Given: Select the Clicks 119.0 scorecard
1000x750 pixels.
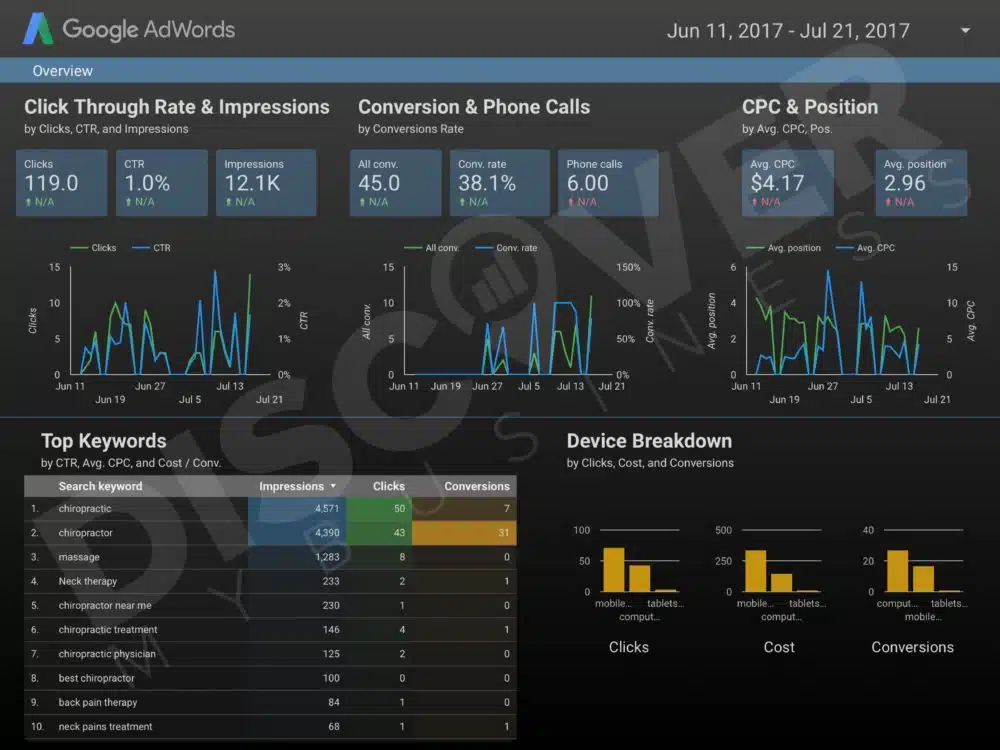Looking at the screenshot, I should 61,183.
